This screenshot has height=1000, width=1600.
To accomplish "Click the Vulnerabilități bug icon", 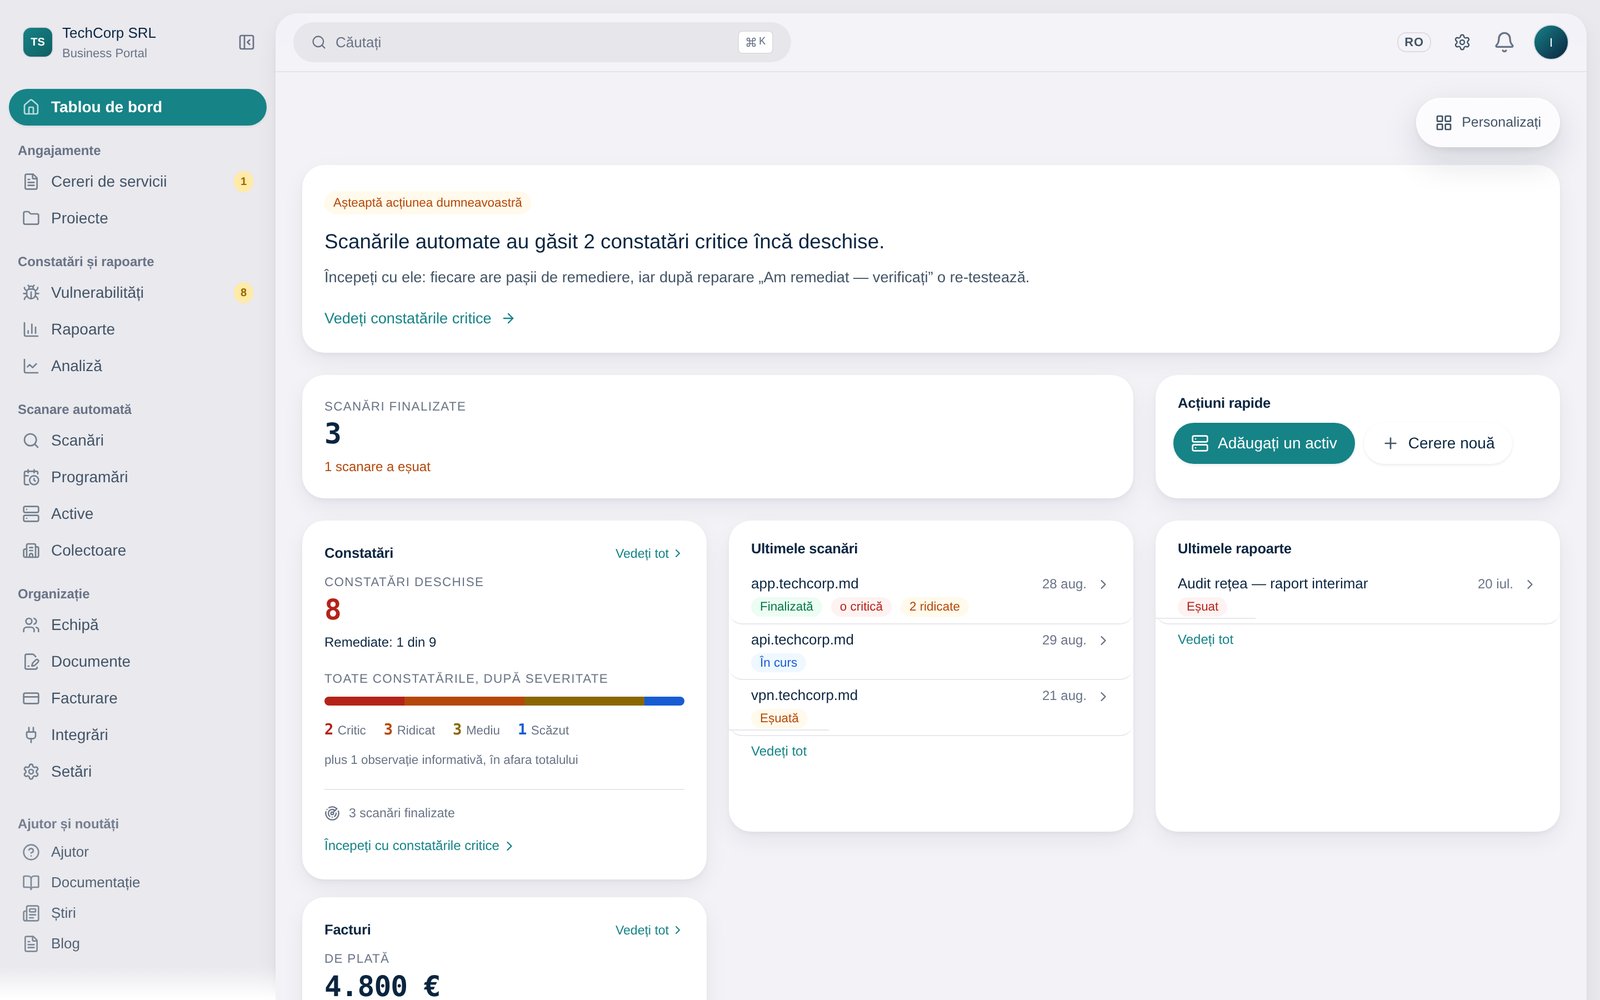I will pyautogui.click(x=31, y=293).
